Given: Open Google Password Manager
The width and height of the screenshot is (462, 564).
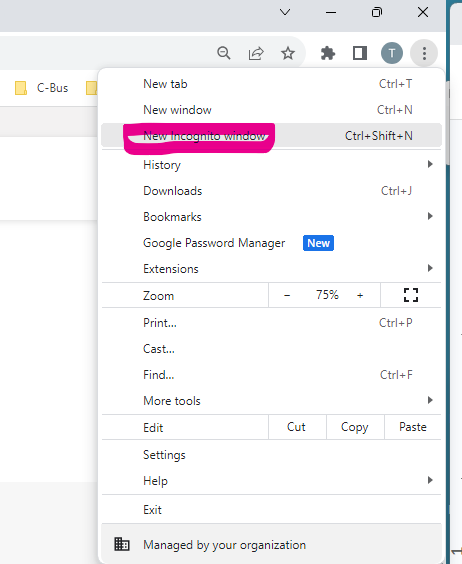Looking at the screenshot, I should 271,243.
